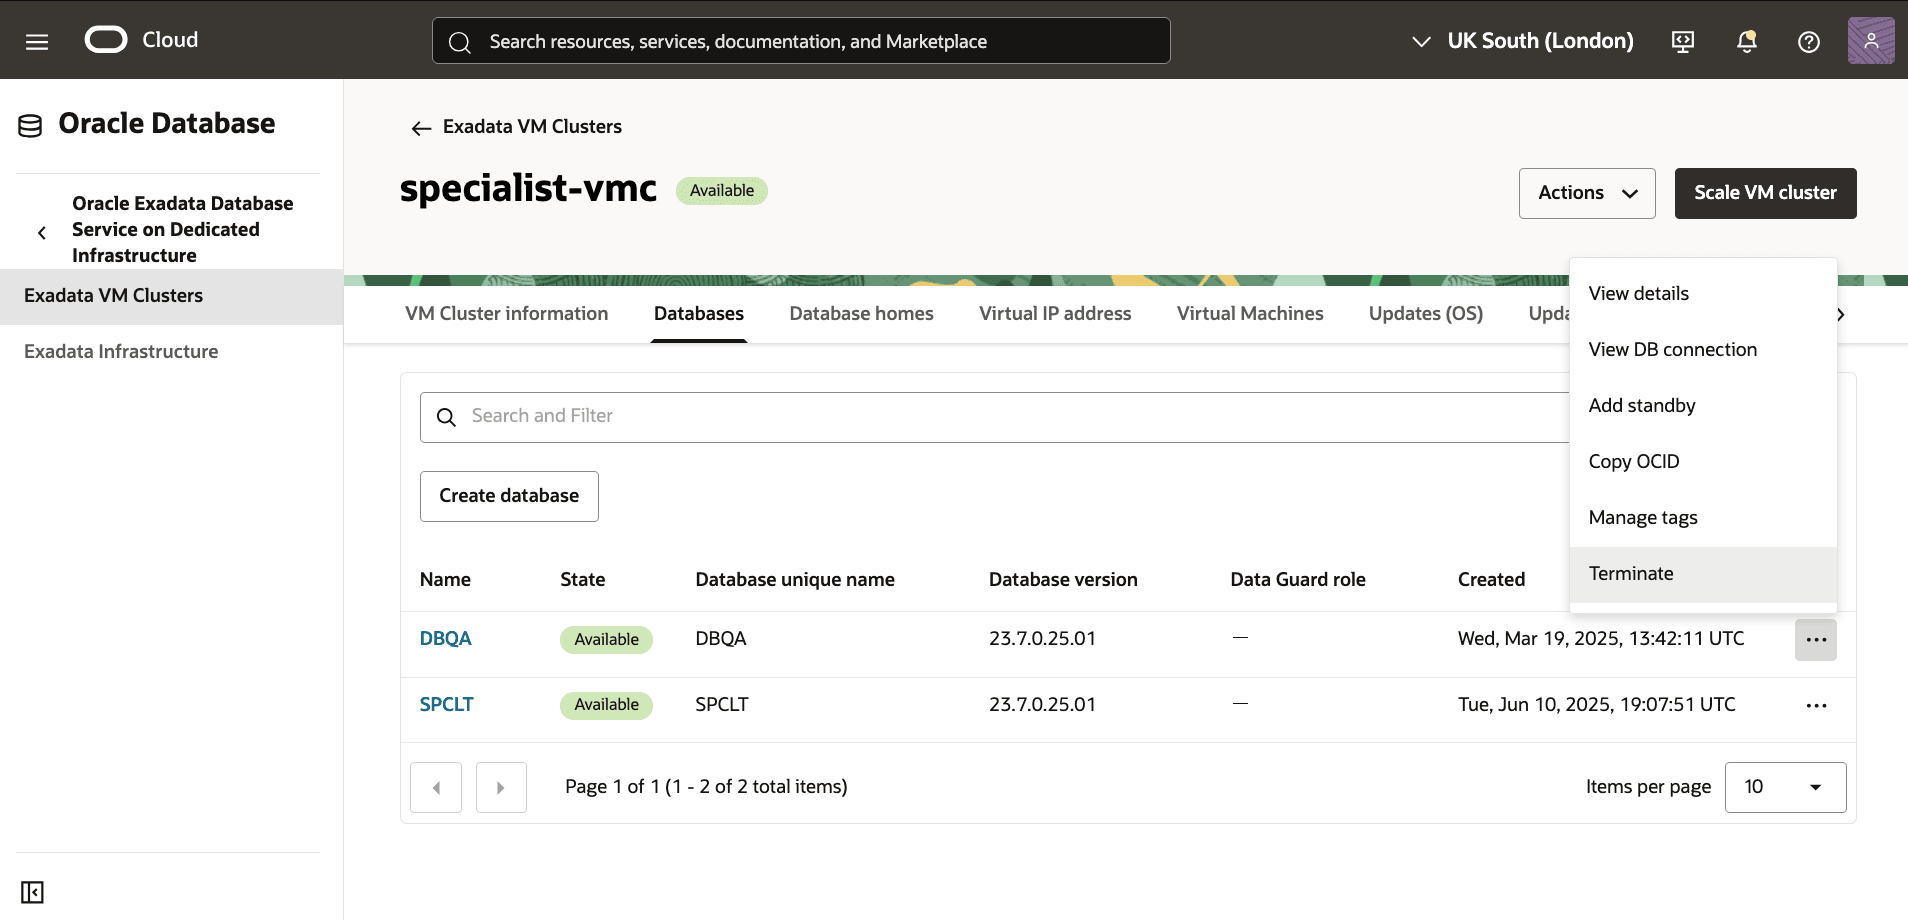This screenshot has width=1908, height=920.
Task: Click the State column header
Action: pos(582,580)
